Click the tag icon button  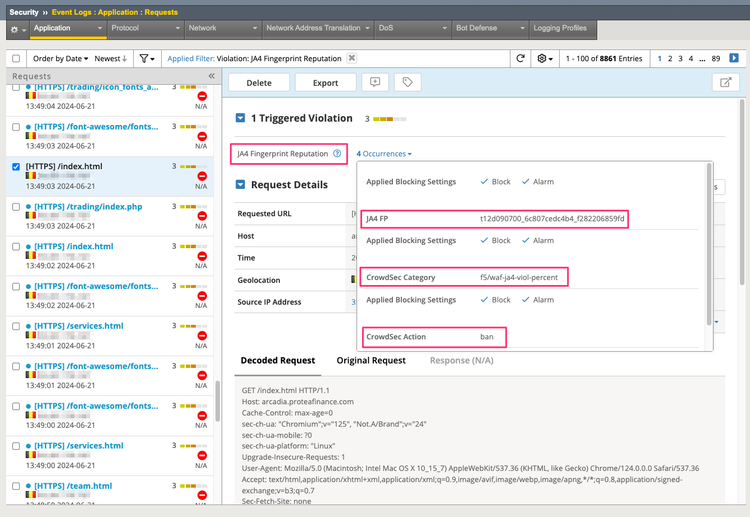(x=407, y=83)
